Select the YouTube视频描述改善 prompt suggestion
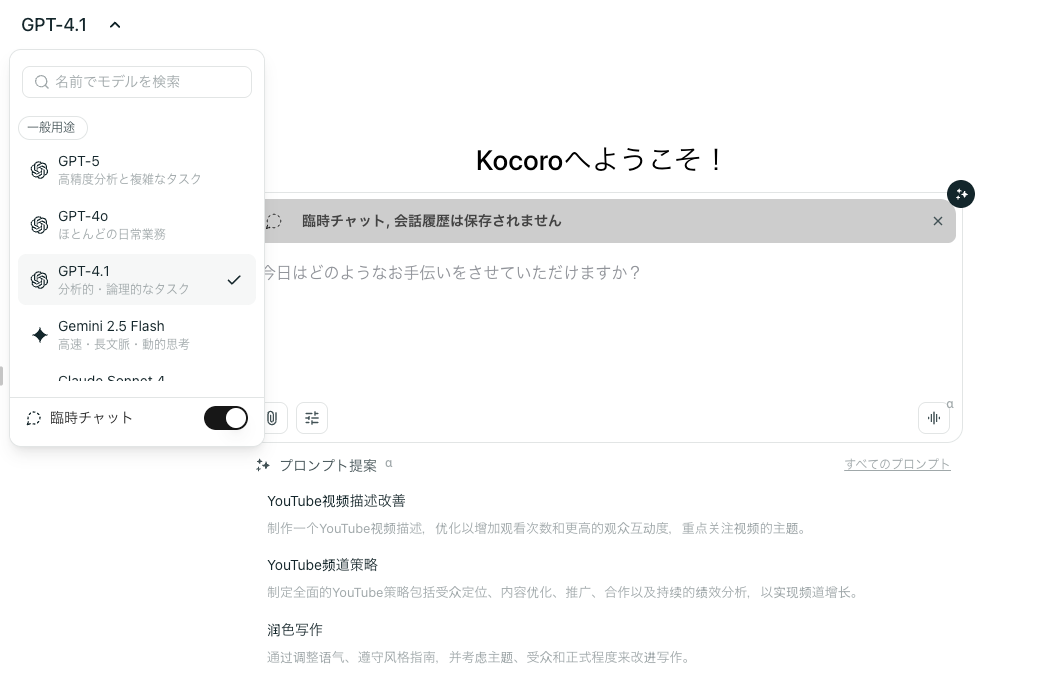Screen dimensions: 1056x698 (336, 501)
